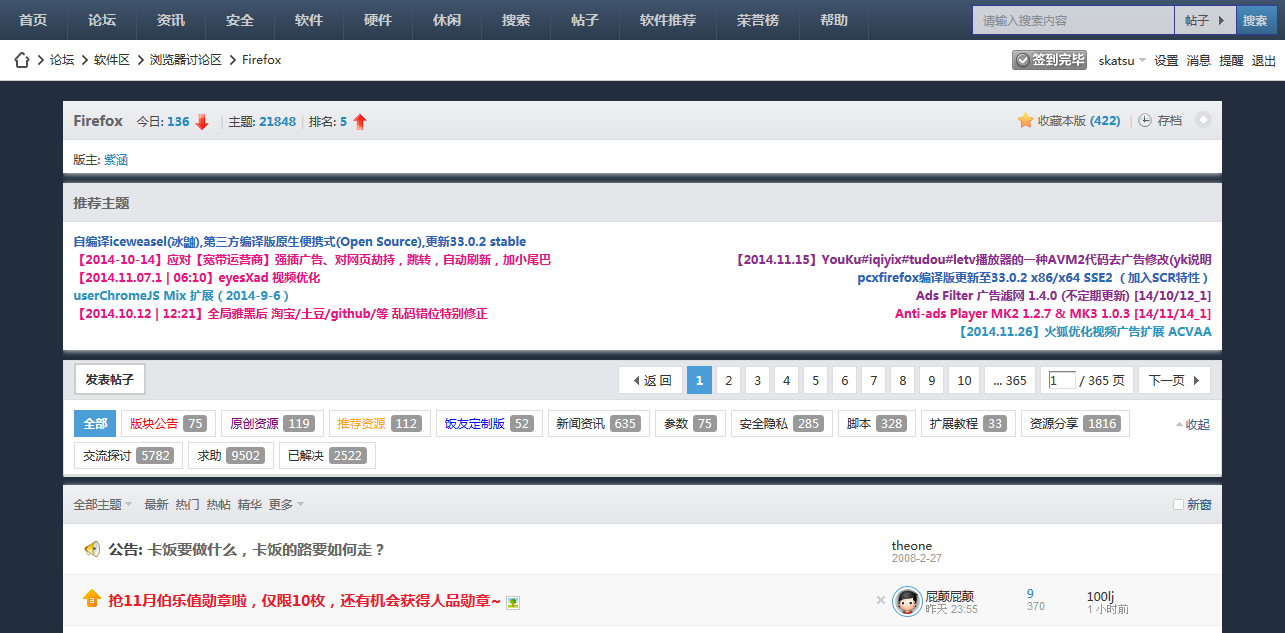Go to 休闲 in the top navigation
The image size is (1285, 633).
pyautogui.click(x=447, y=20)
